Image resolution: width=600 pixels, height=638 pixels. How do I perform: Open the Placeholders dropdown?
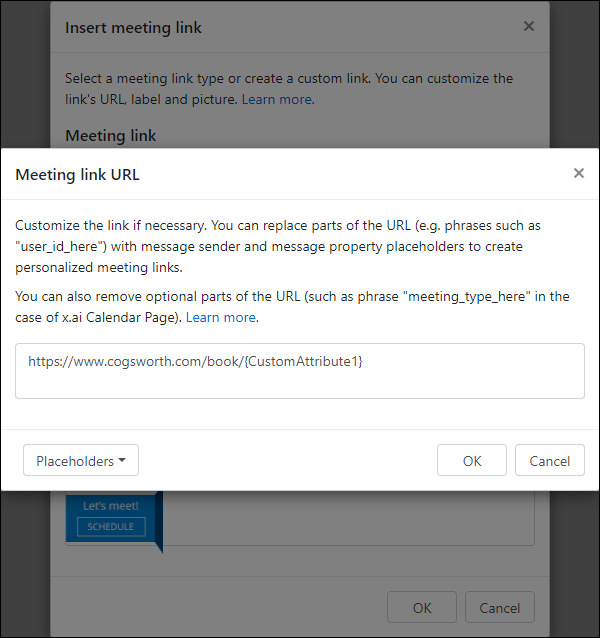[x=81, y=460]
